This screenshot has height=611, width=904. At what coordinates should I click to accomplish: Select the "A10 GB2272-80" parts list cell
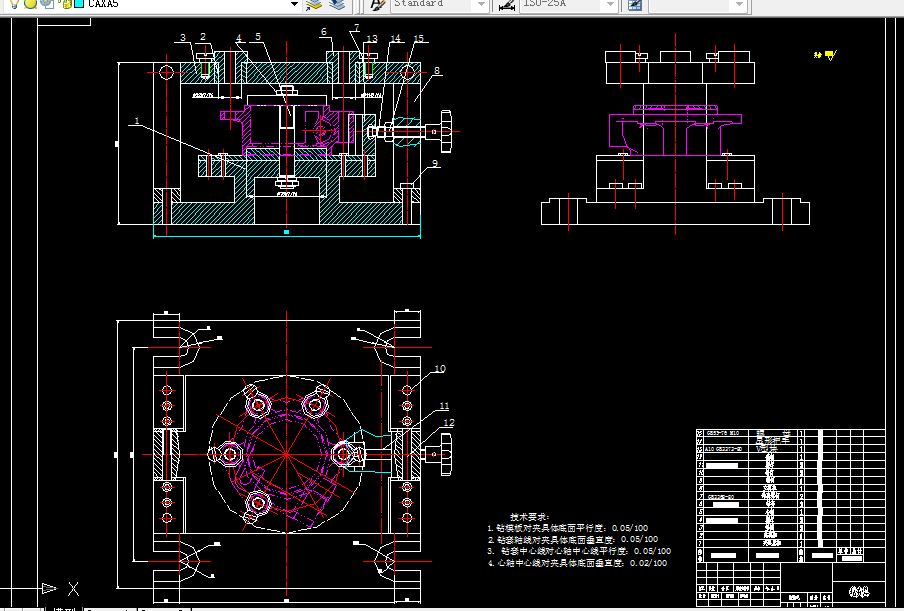point(724,448)
